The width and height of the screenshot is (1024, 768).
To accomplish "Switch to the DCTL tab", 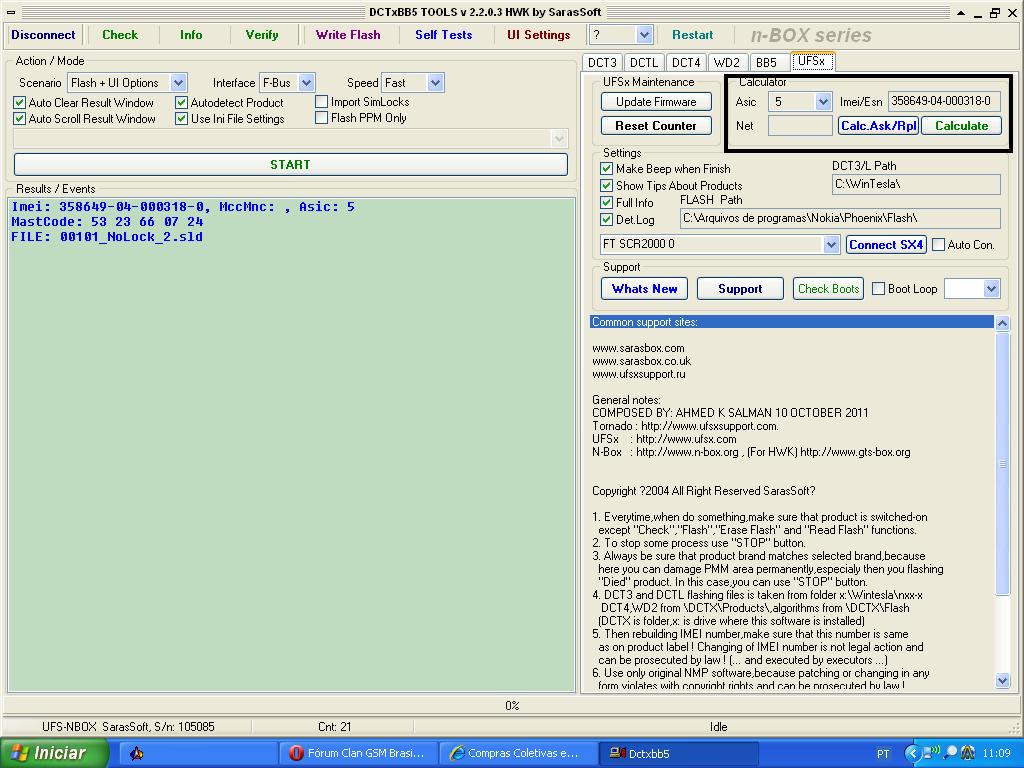I will click(x=644, y=63).
